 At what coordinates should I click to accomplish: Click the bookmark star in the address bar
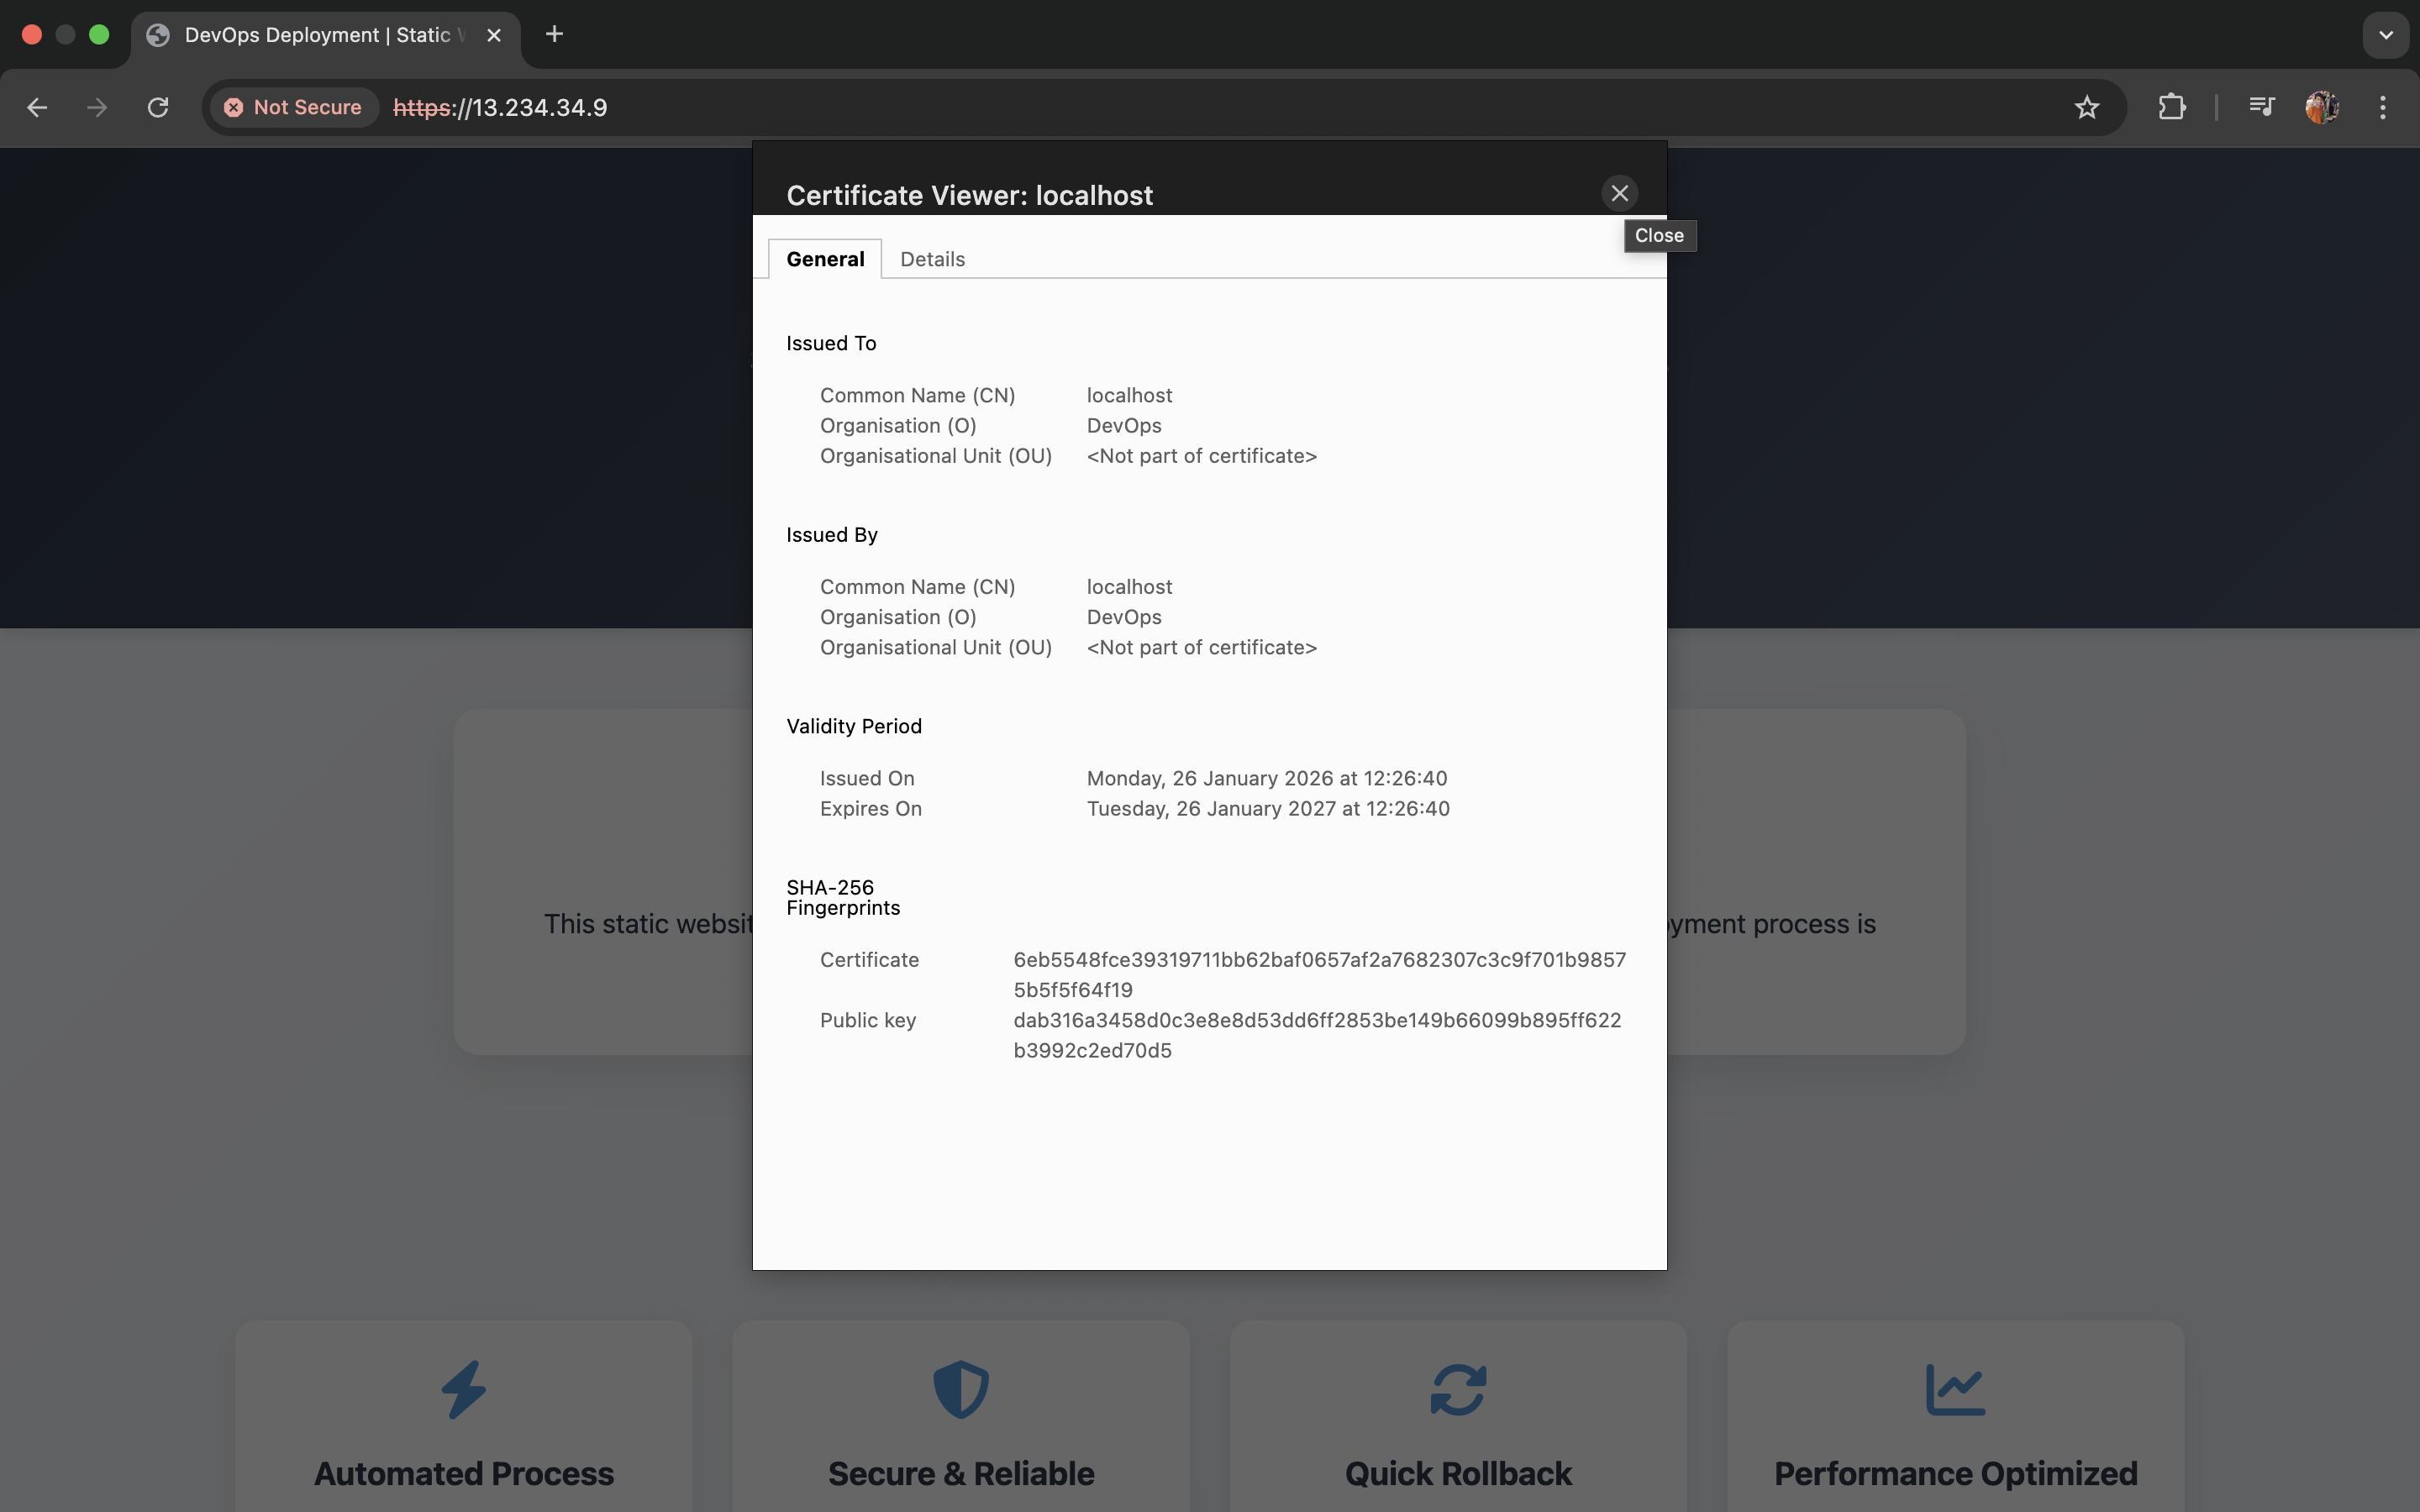click(2086, 107)
